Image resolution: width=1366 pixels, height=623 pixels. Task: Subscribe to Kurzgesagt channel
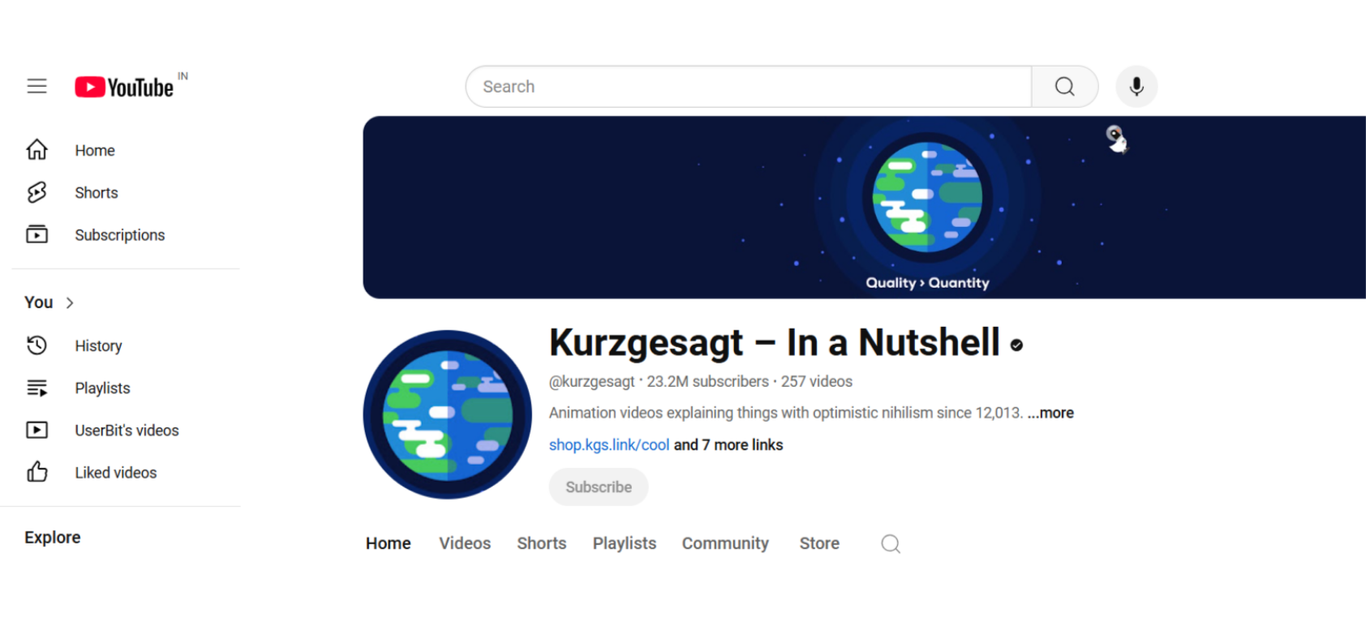pyautogui.click(x=598, y=487)
